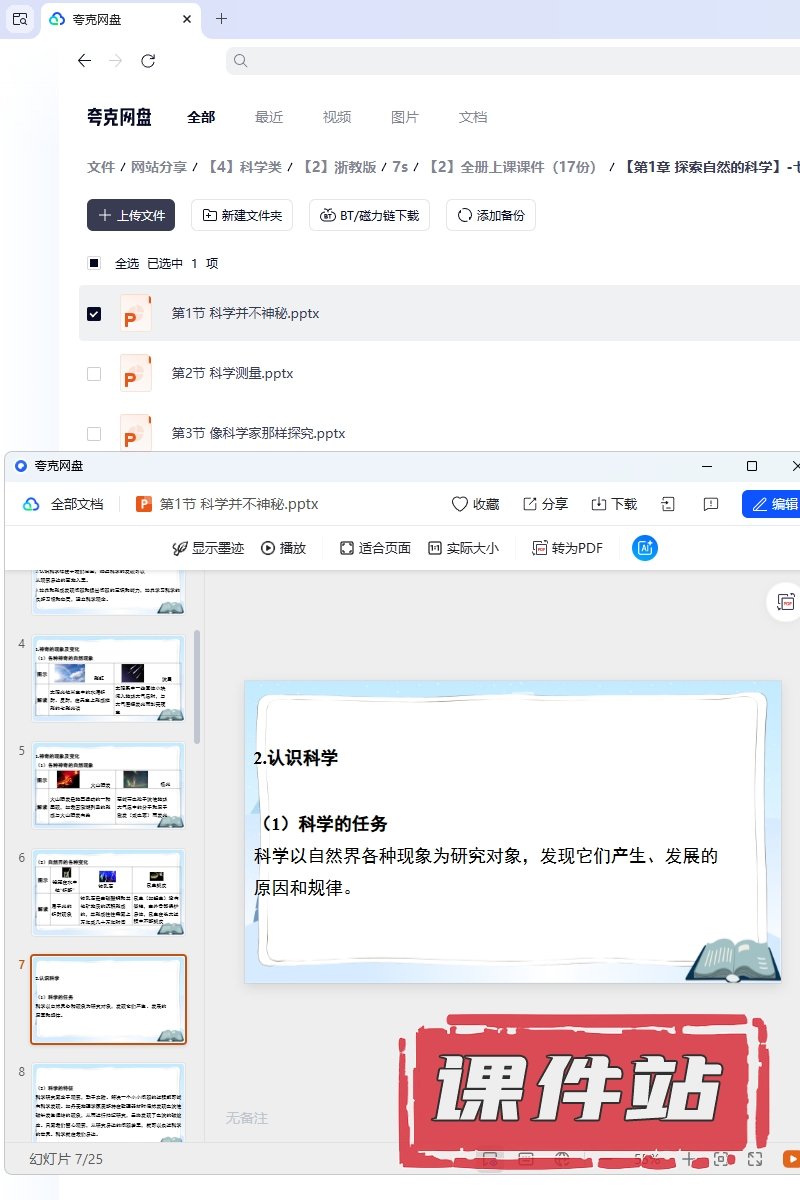Toggle 显示墨迹 ink display

pos(181,548)
